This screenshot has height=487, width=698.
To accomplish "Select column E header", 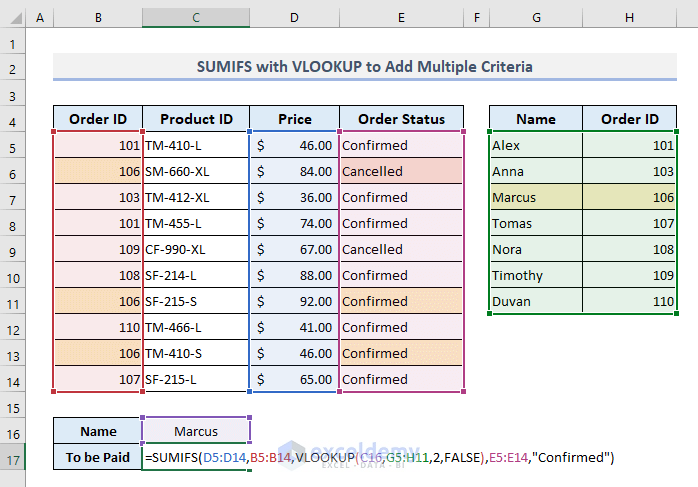I will tap(401, 18).
